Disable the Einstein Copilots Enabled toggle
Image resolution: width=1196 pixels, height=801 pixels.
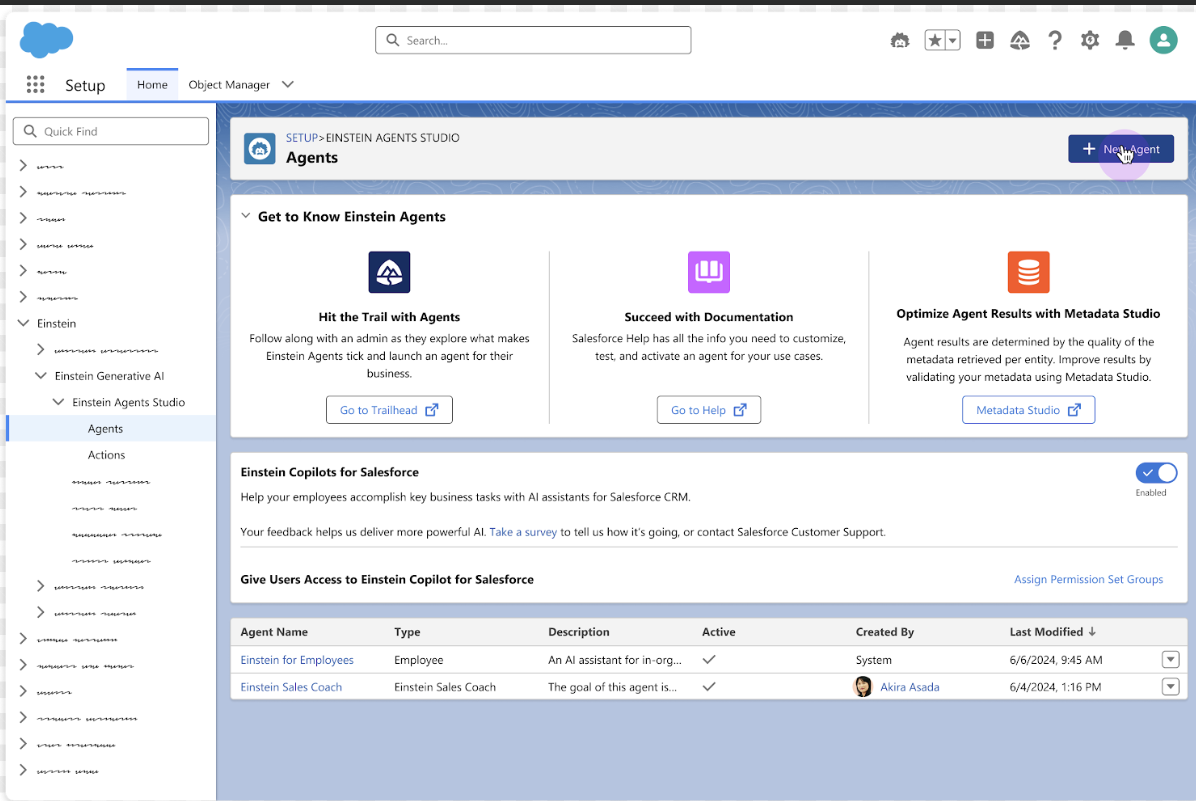1156,473
